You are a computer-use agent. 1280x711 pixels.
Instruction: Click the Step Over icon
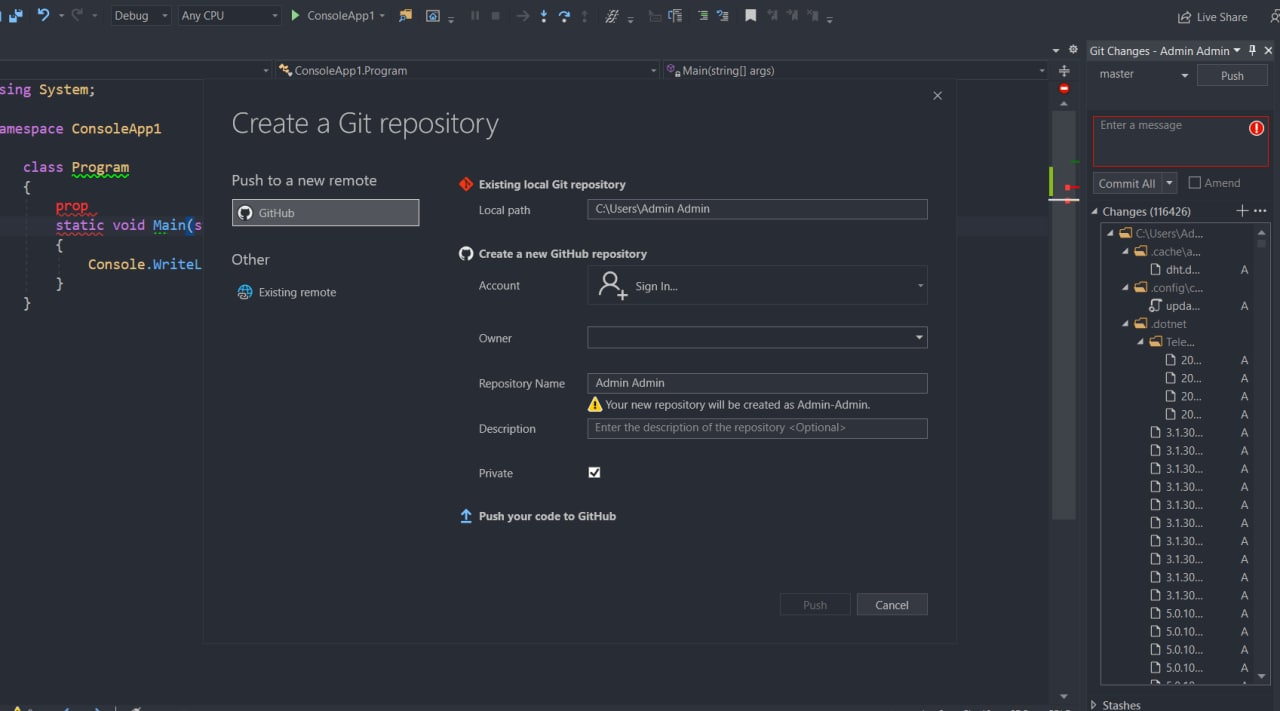564,16
